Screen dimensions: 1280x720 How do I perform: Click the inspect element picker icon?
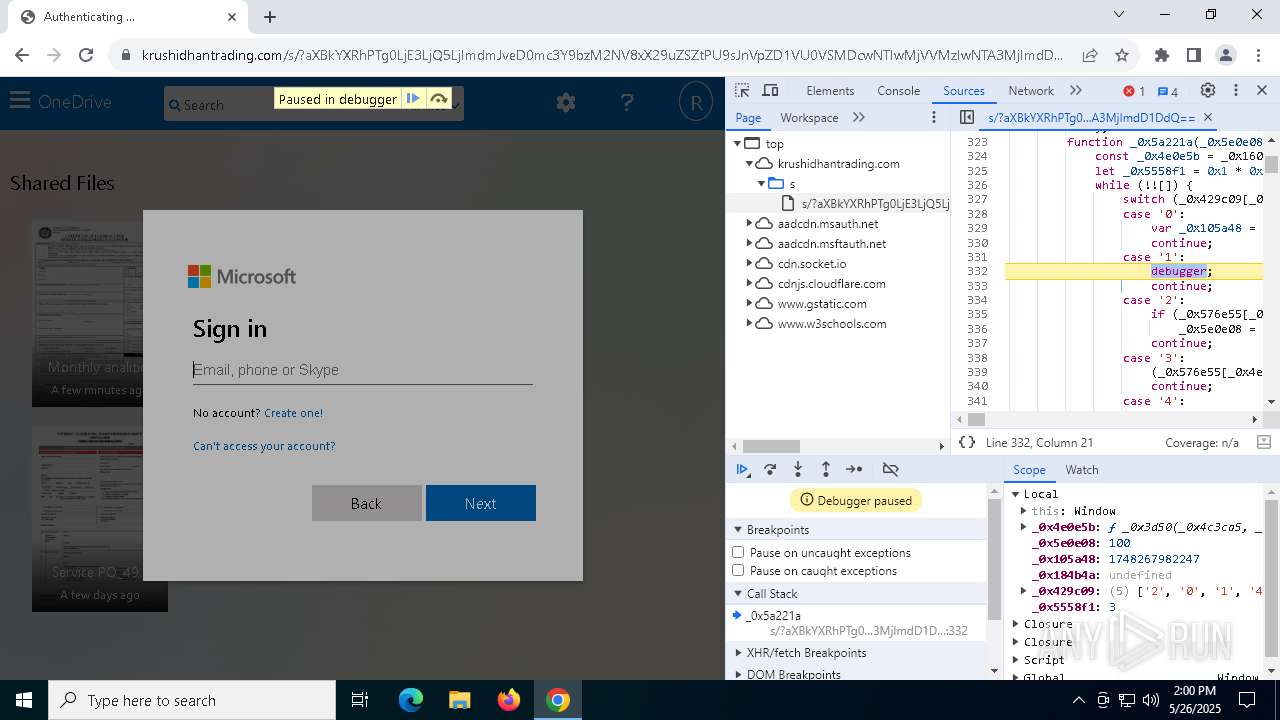[742, 90]
